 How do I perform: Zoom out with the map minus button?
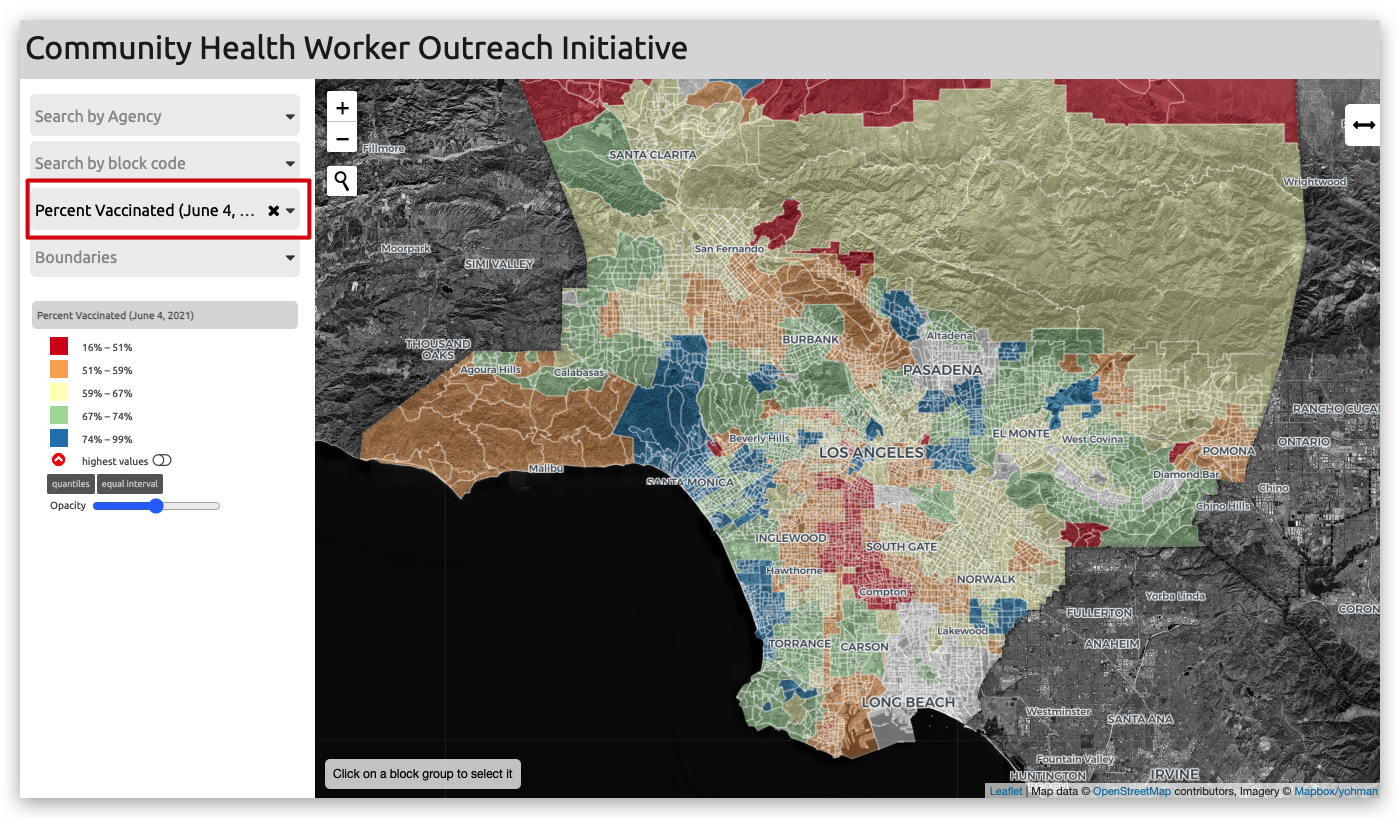click(x=342, y=138)
